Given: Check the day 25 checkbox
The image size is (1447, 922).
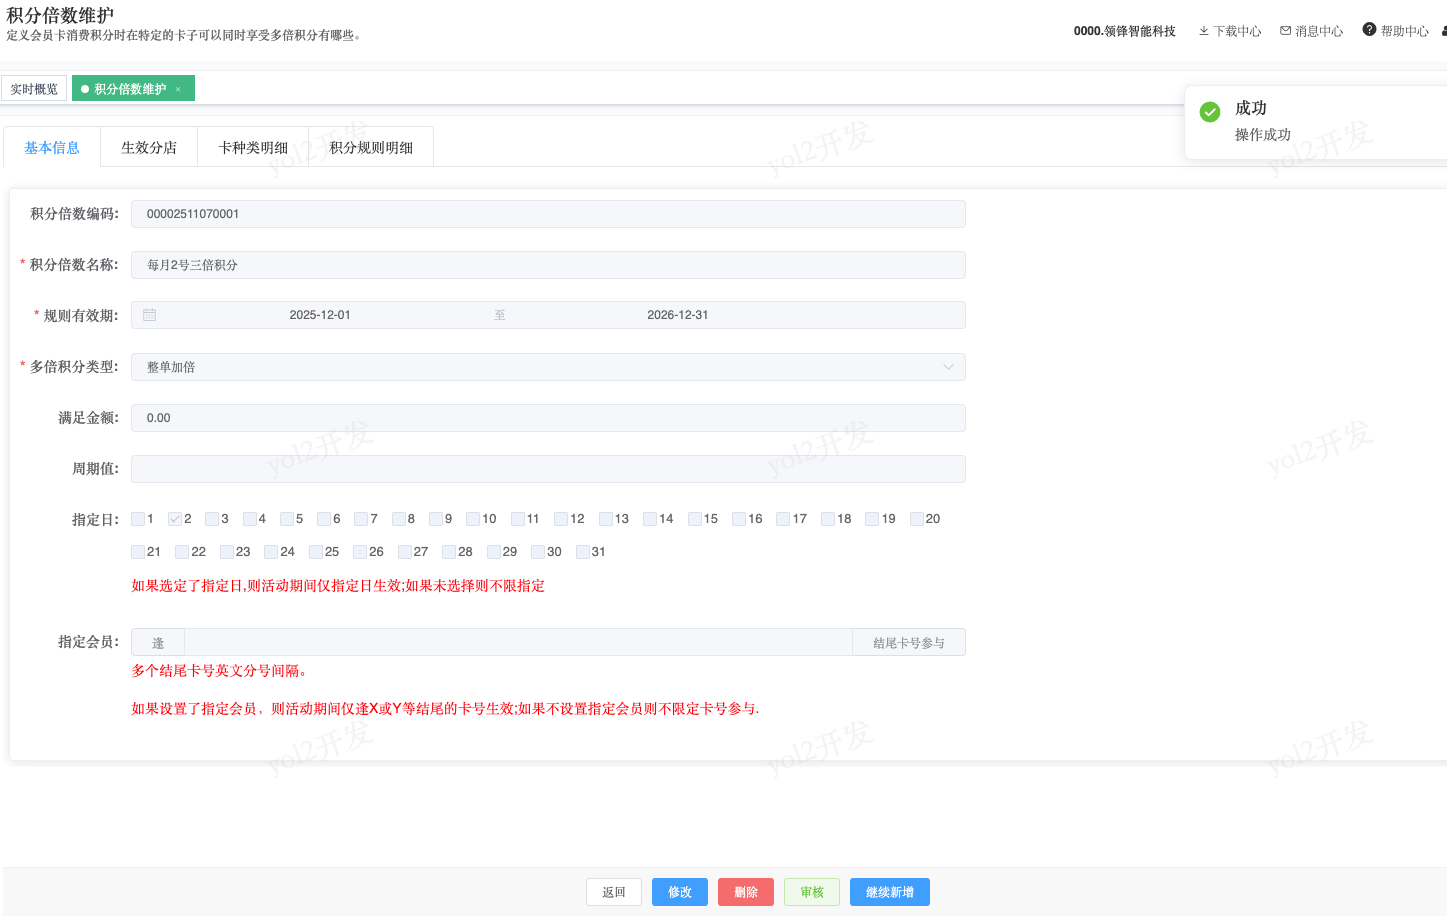Looking at the screenshot, I should 316,552.
